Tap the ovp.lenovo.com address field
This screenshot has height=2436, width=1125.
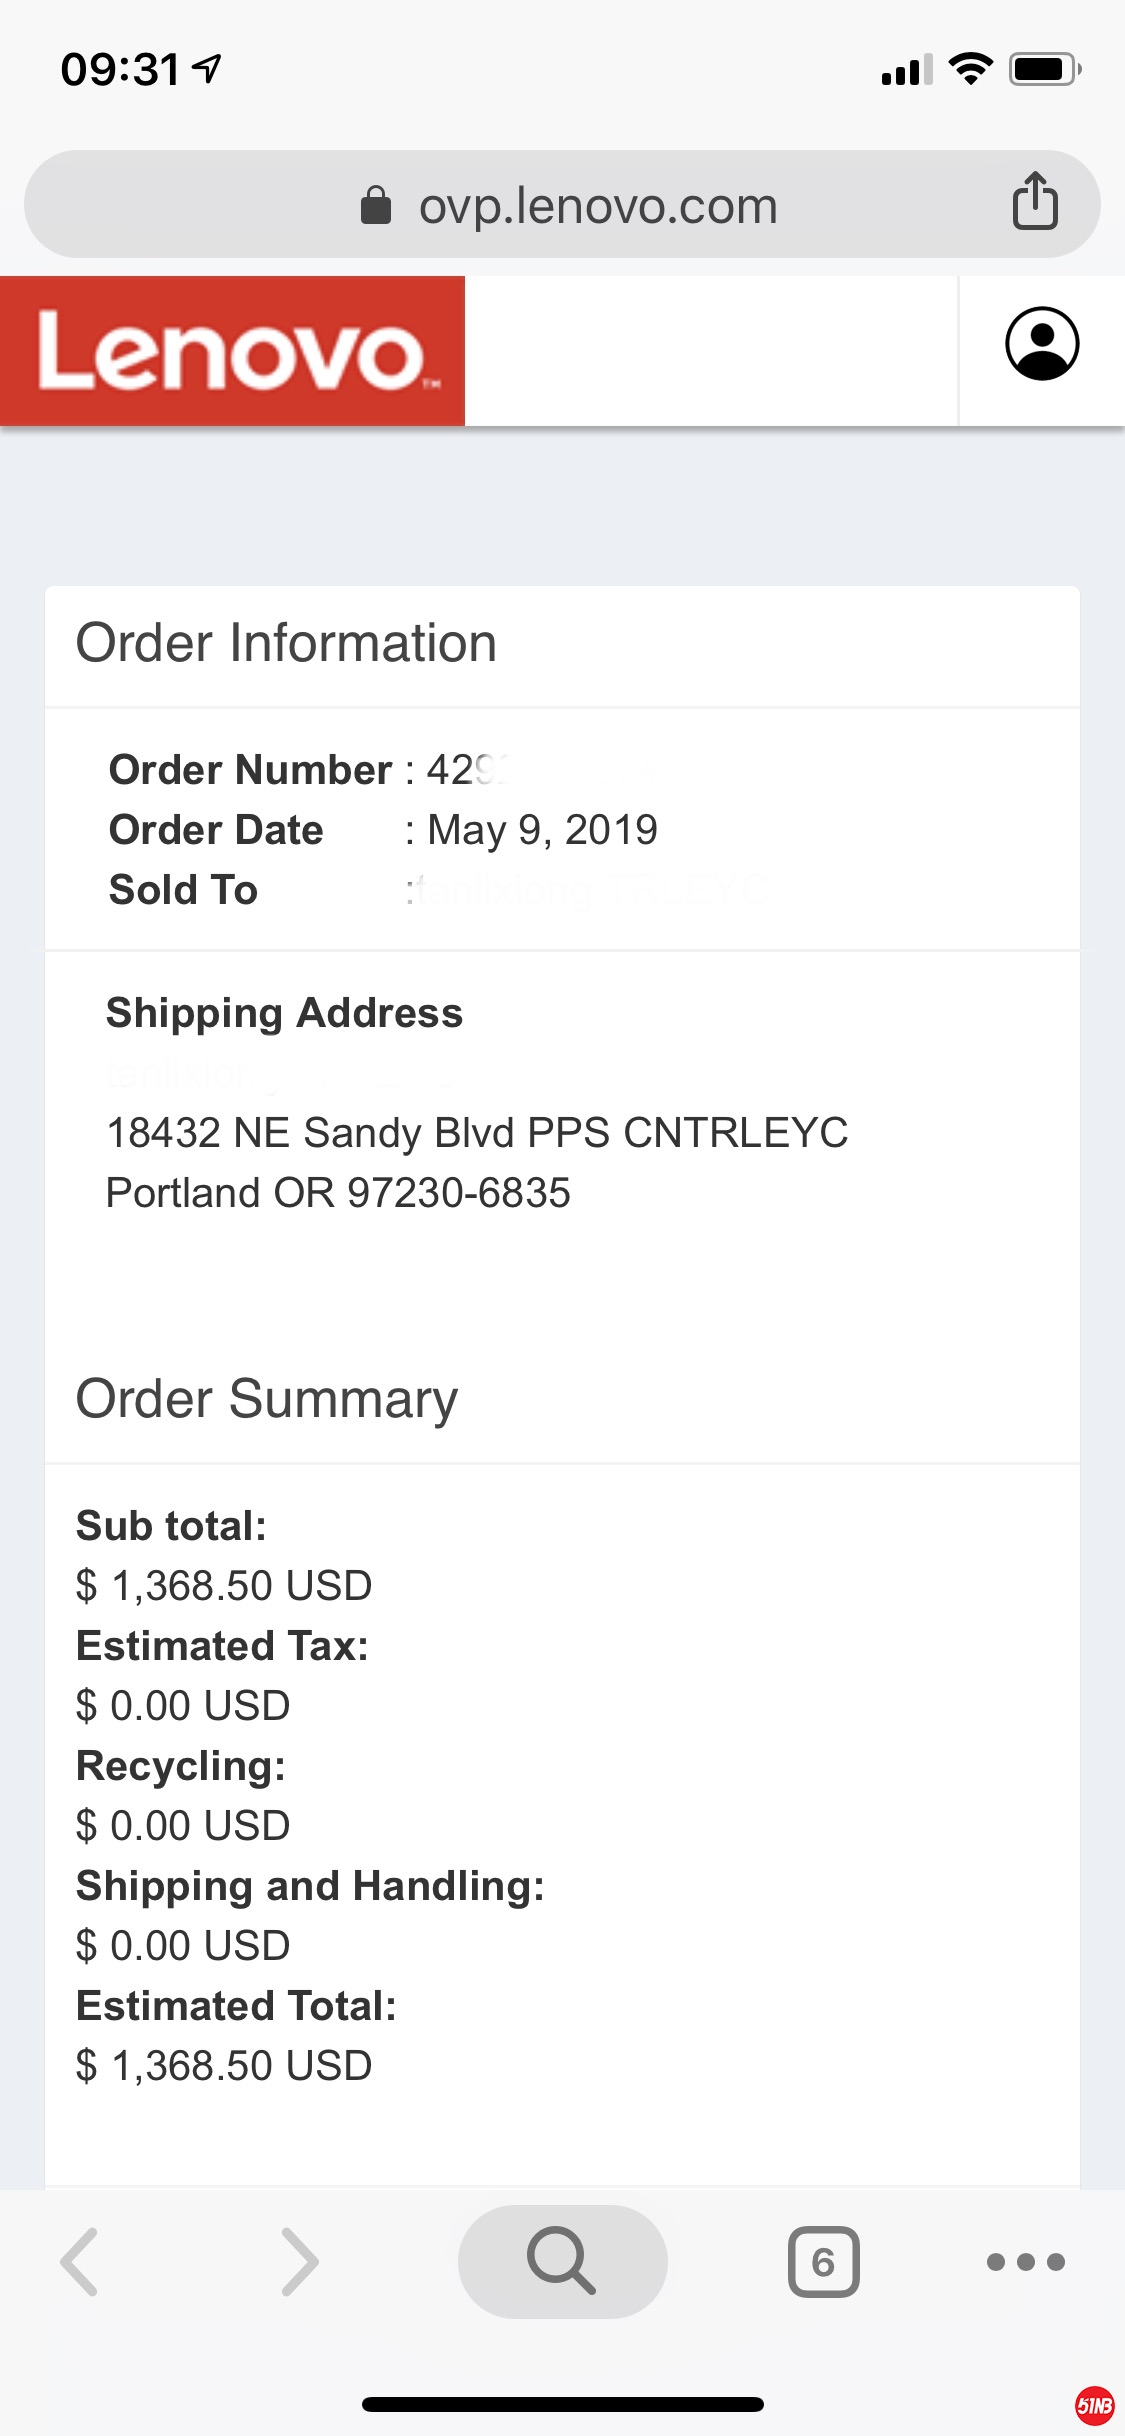pos(598,206)
